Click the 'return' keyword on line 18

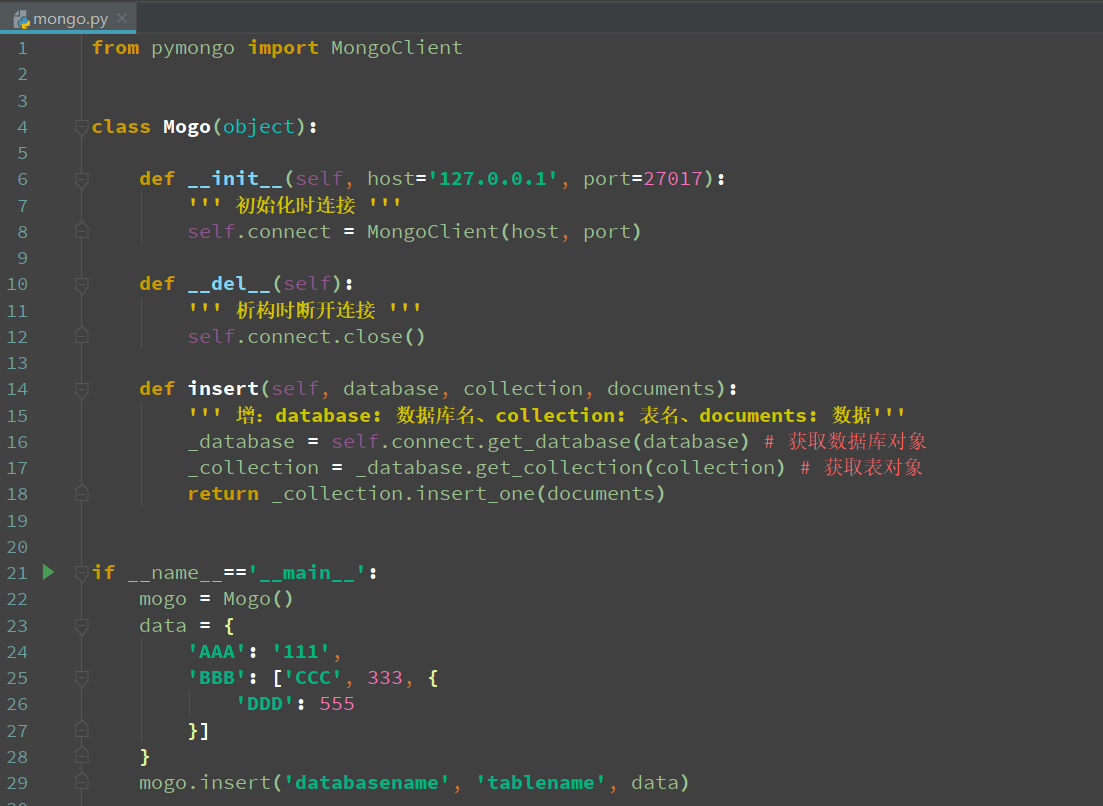click(223, 494)
